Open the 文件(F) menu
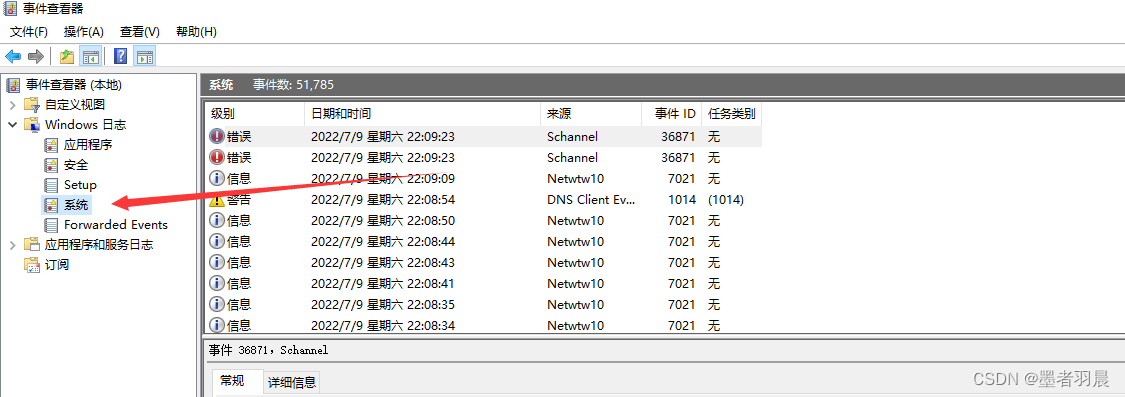Screen dimensions: 1125x397 pyautogui.click(x=29, y=32)
